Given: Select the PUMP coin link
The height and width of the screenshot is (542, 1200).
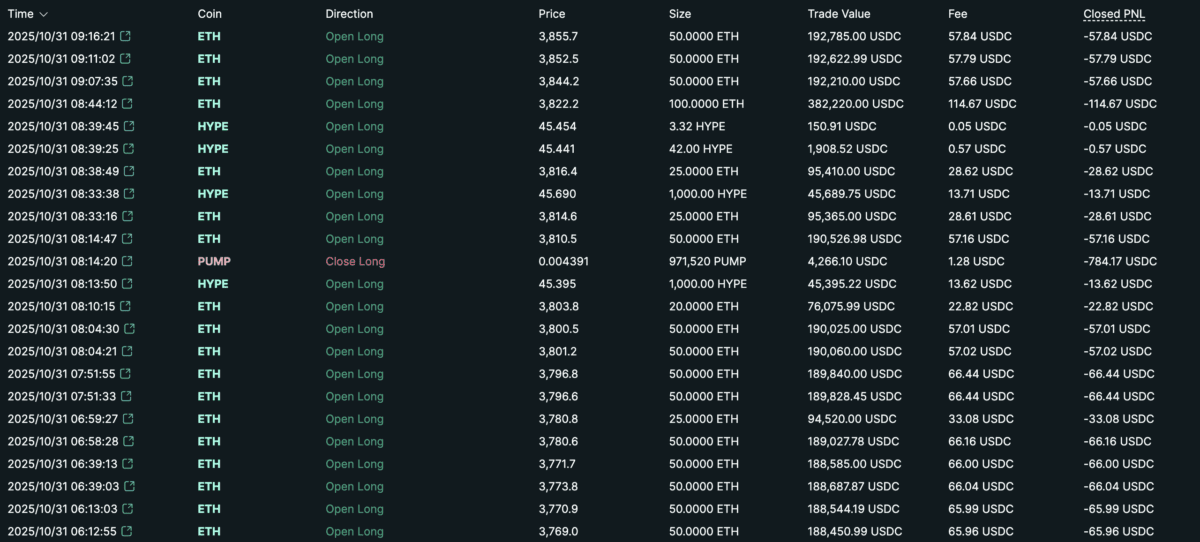Looking at the screenshot, I should tap(214, 262).
